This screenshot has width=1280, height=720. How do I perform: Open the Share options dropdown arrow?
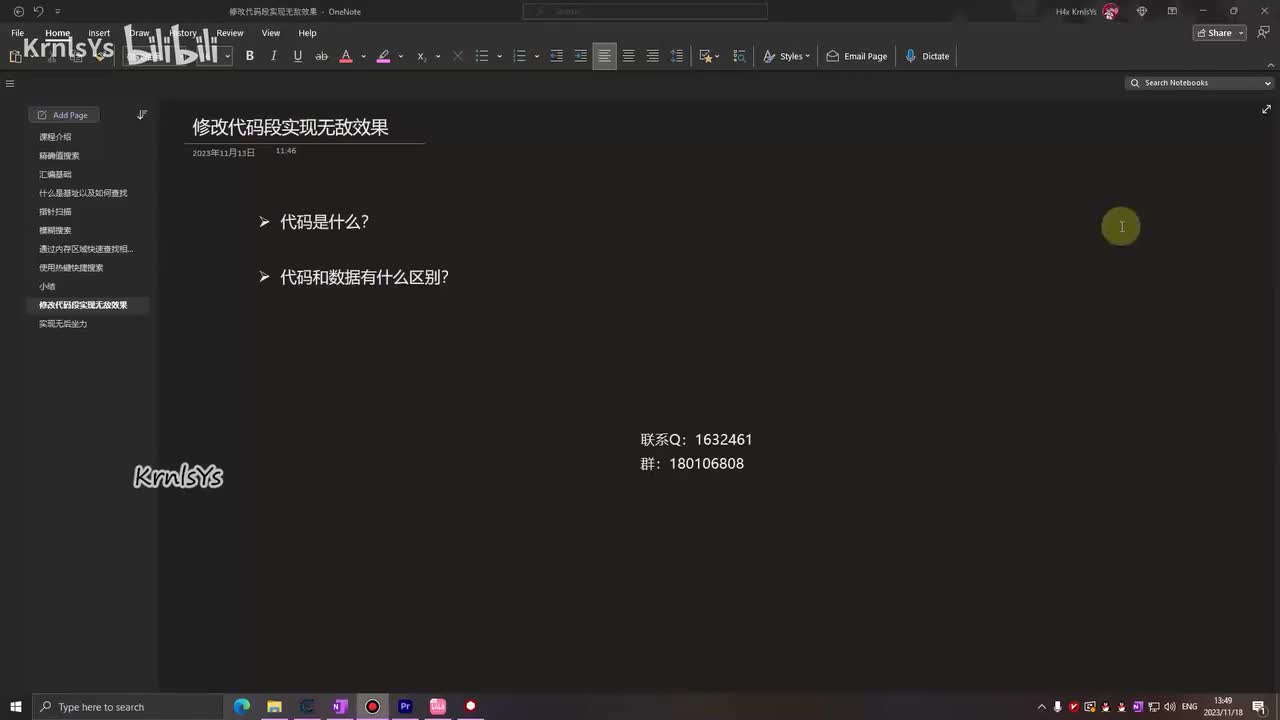pos(1242,33)
